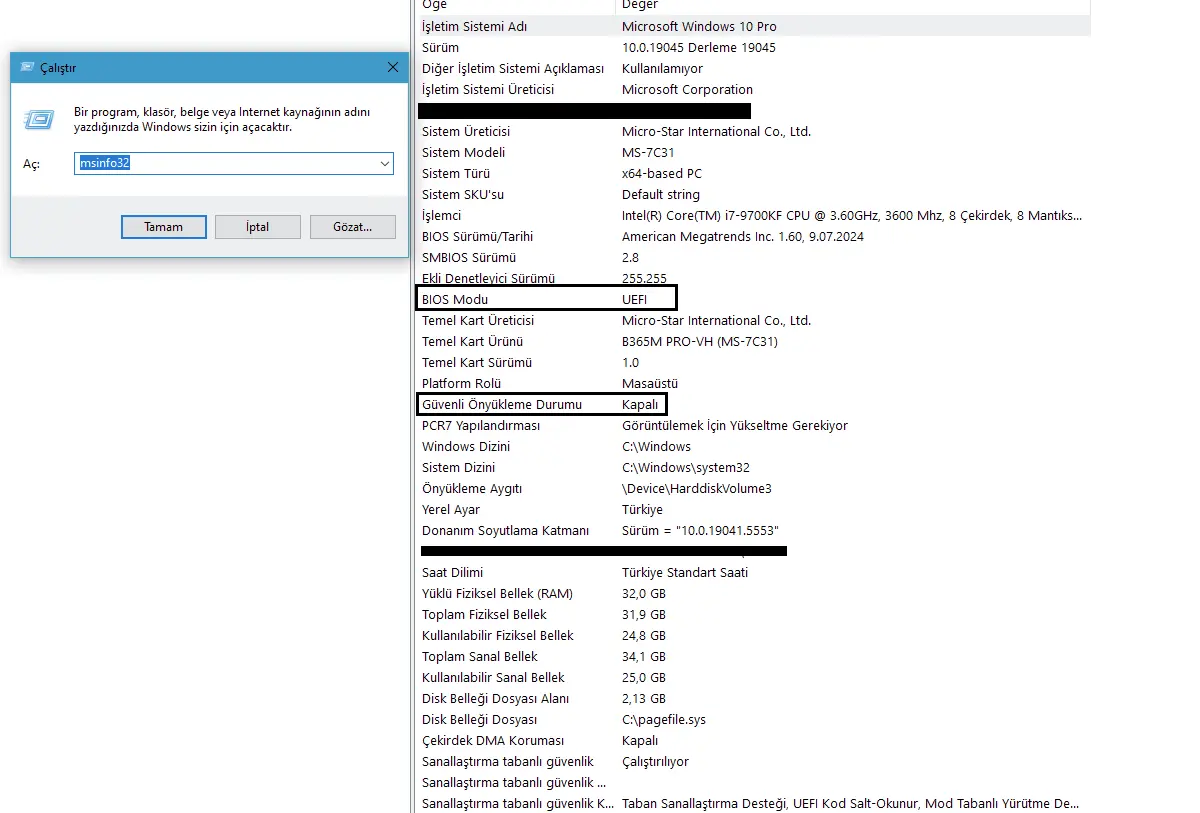1200x813 pixels.
Task: Select the Sistem SKU'su row
Action: click(753, 194)
